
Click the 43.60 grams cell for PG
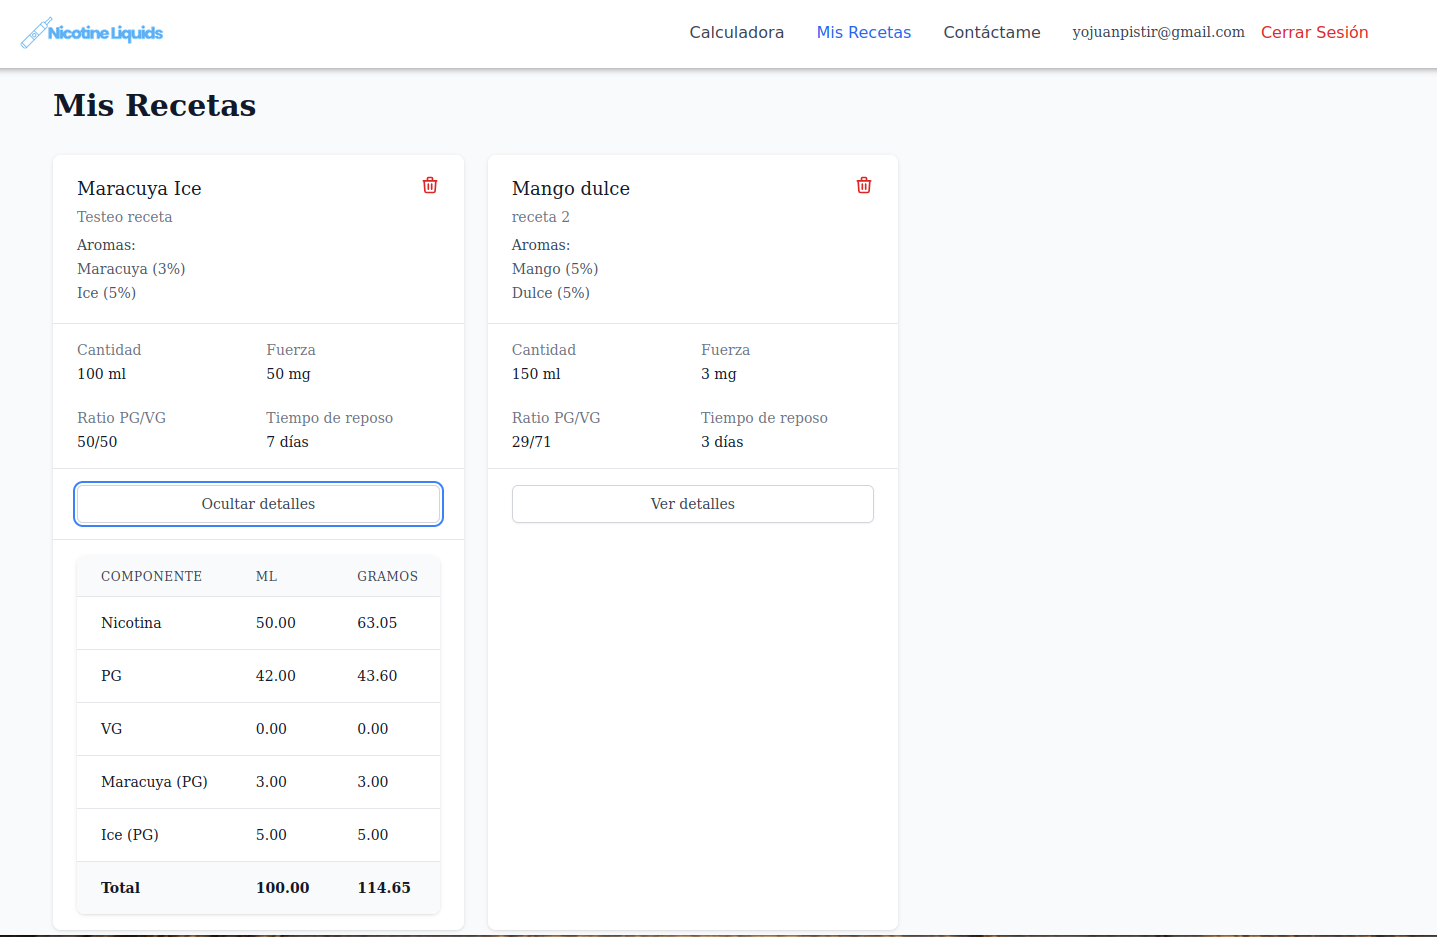(377, 676)
